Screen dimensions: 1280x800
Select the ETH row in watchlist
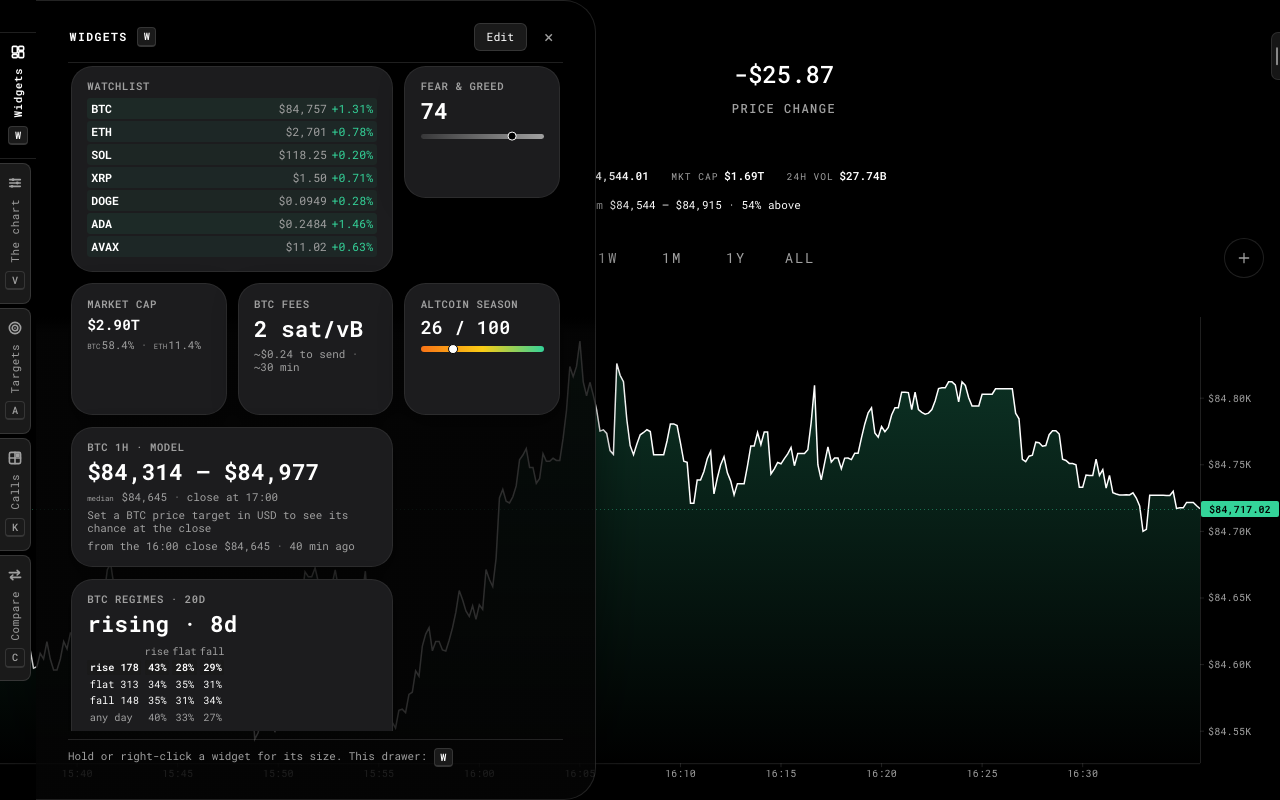(232, 132)
